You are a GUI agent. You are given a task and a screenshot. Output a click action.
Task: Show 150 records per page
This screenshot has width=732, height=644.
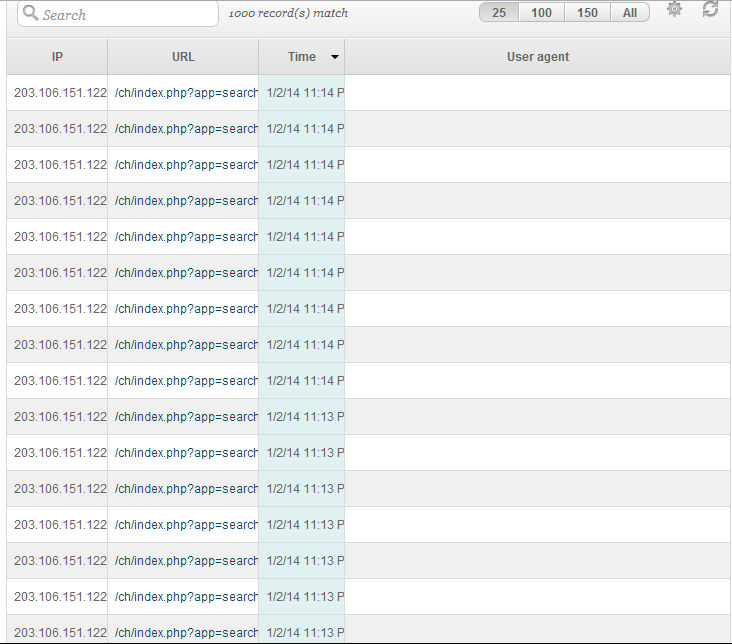587,13
